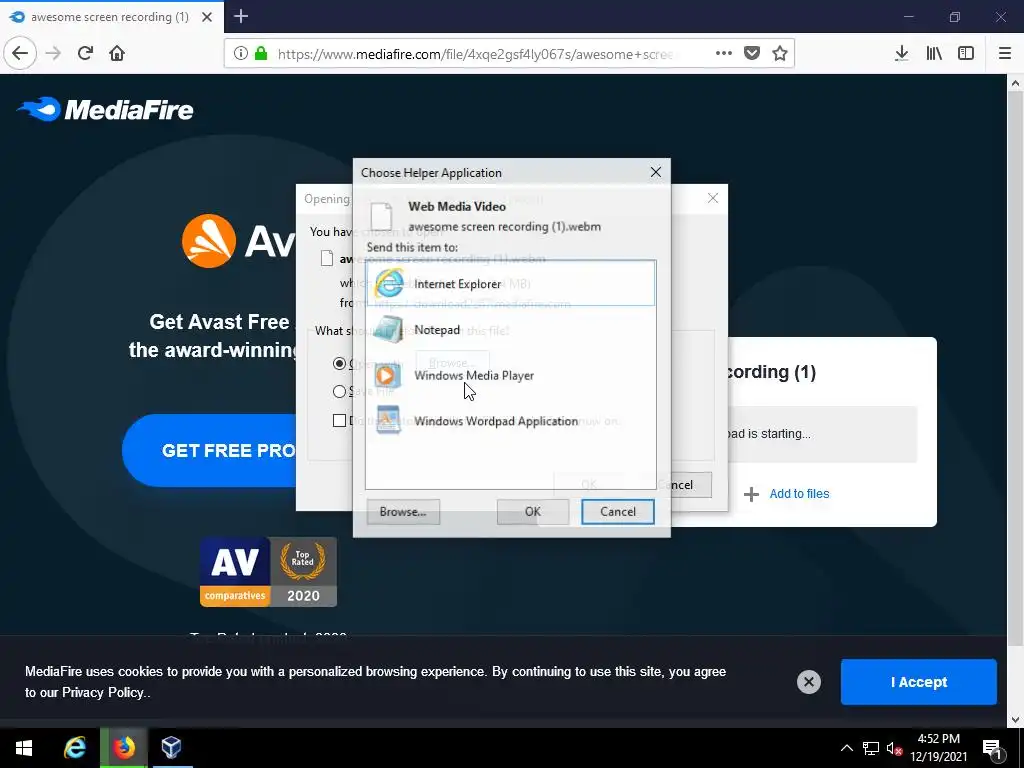The height and width of the screenshot is (768, 1024).
Task: Switch to Firefox in taskbar
Action: 123,748
